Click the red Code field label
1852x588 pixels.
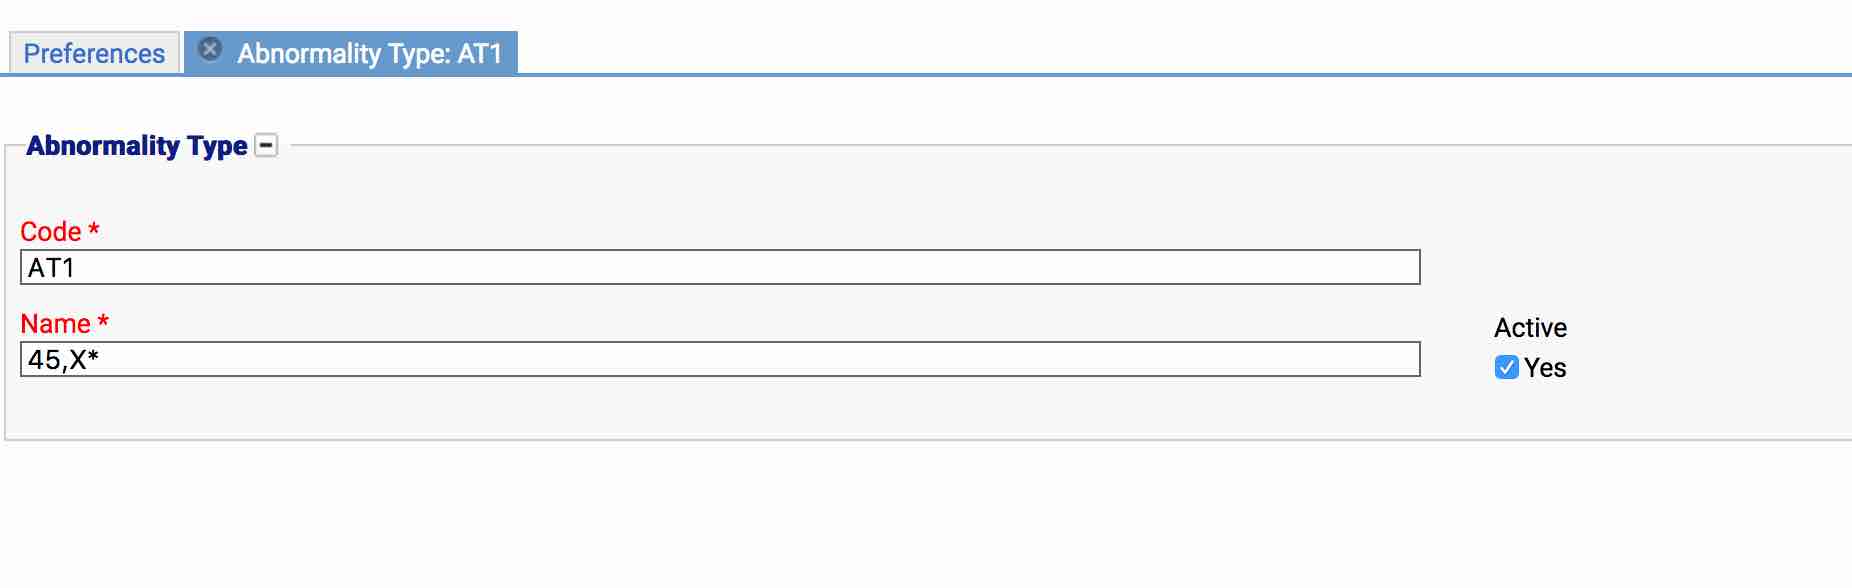pyautogui.click(x=50, y=232)
